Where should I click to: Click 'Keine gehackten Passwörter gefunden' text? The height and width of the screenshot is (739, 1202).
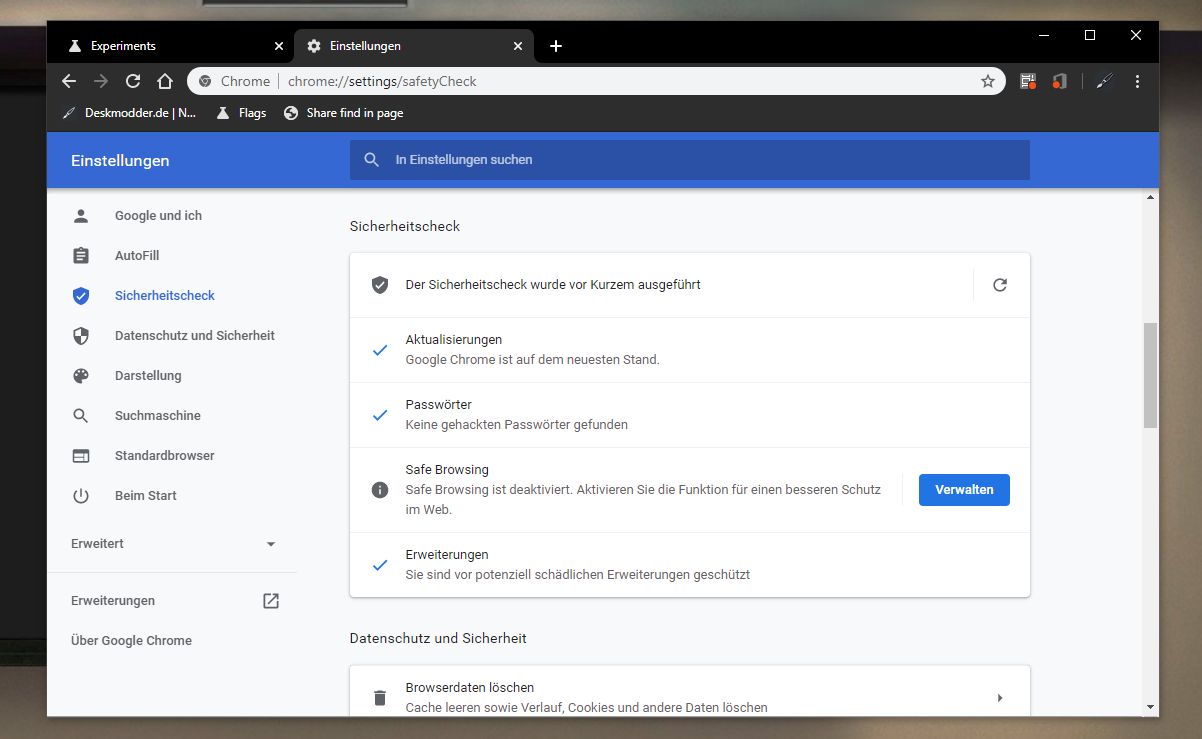pos(516,425)
